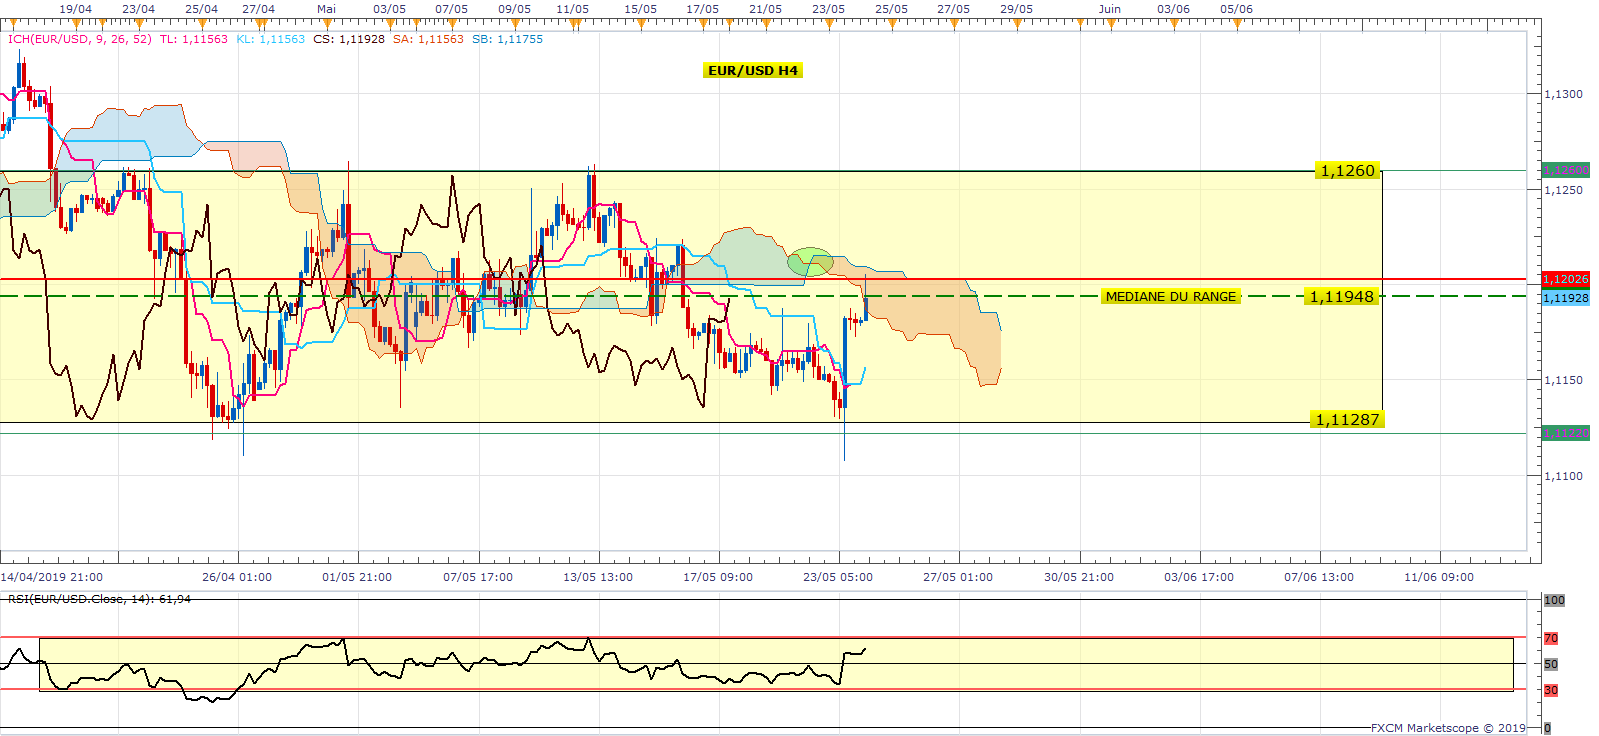Click the KL: 1,11563 Kijun value
The image size is (1599, 736).
271,39
